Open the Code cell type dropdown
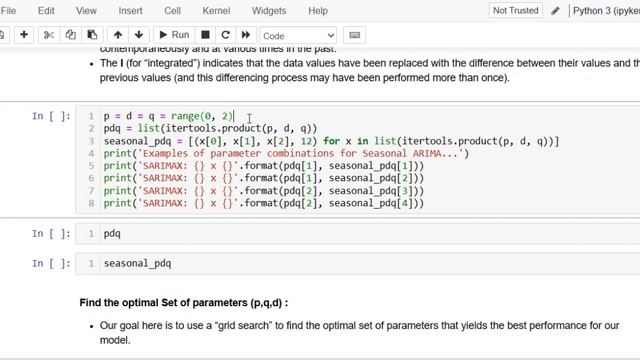The width and height of the screenshot is (640, 360). coord(298,36)
